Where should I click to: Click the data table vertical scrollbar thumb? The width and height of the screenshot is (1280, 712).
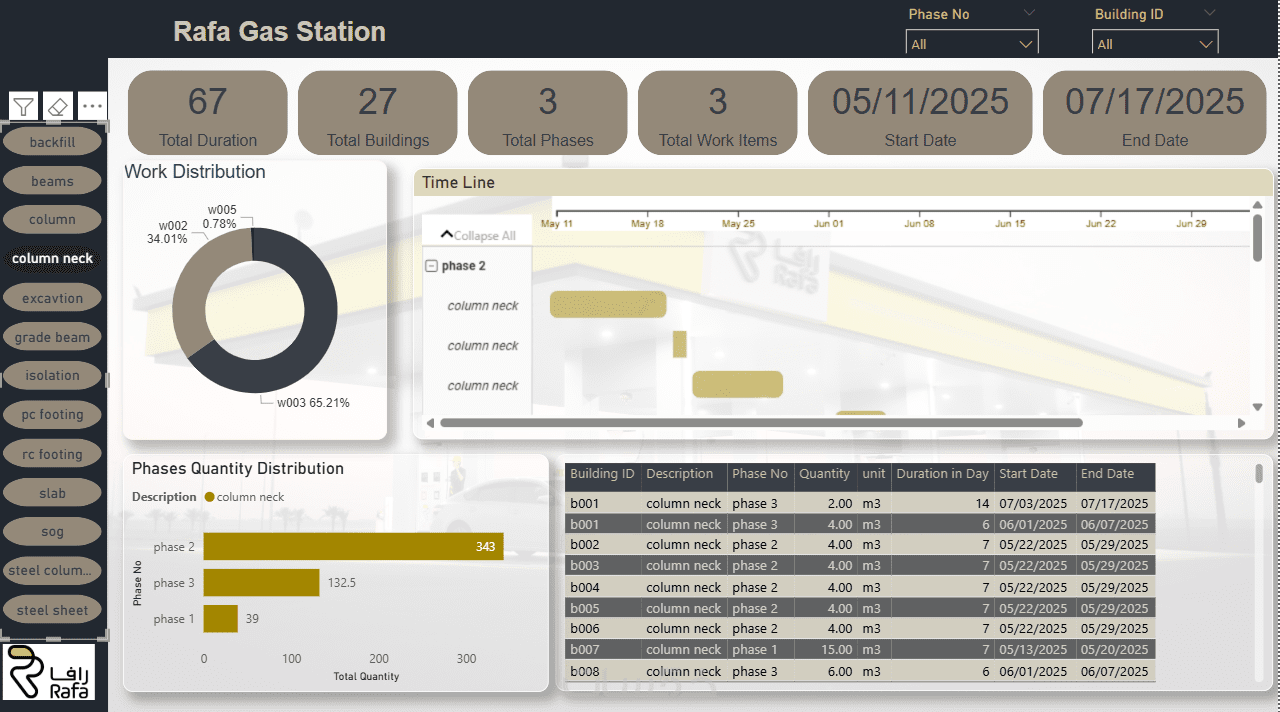tap(1259, 473)
